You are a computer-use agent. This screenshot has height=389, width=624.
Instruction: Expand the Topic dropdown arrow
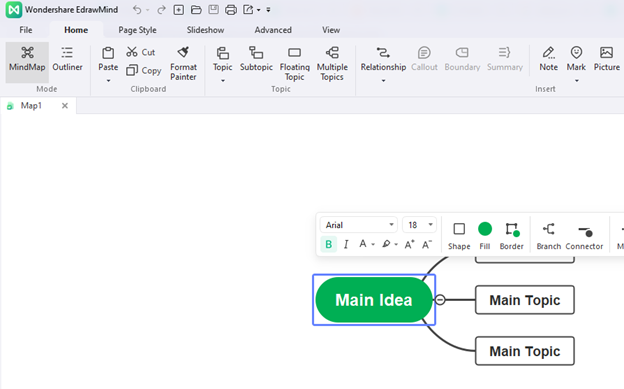point(223,81)
